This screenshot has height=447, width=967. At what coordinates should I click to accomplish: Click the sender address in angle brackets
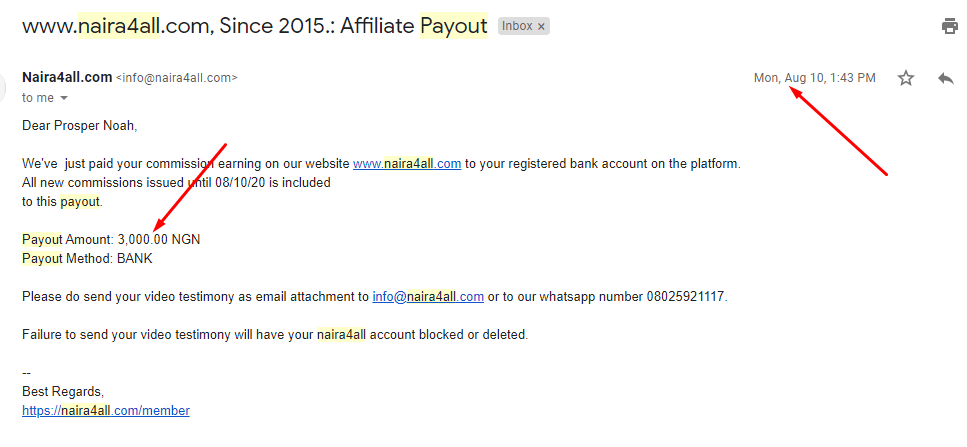click(177, 78)
